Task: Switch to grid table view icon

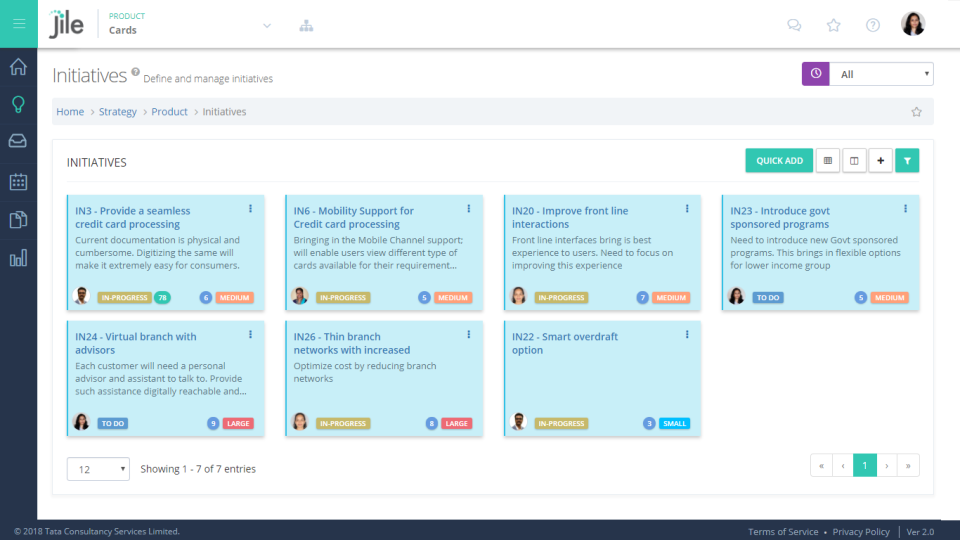Action: click(828, 160)
